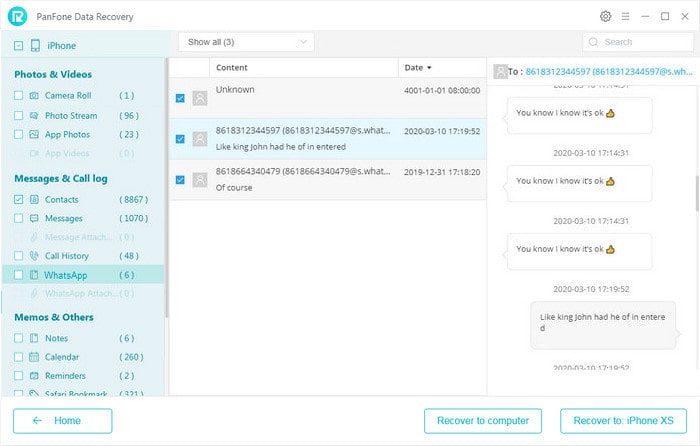This screenshot has width=700, height=446.
Task: Click the chat timestamp 2020-03-10 17:19:52
Action: [591, 289]
